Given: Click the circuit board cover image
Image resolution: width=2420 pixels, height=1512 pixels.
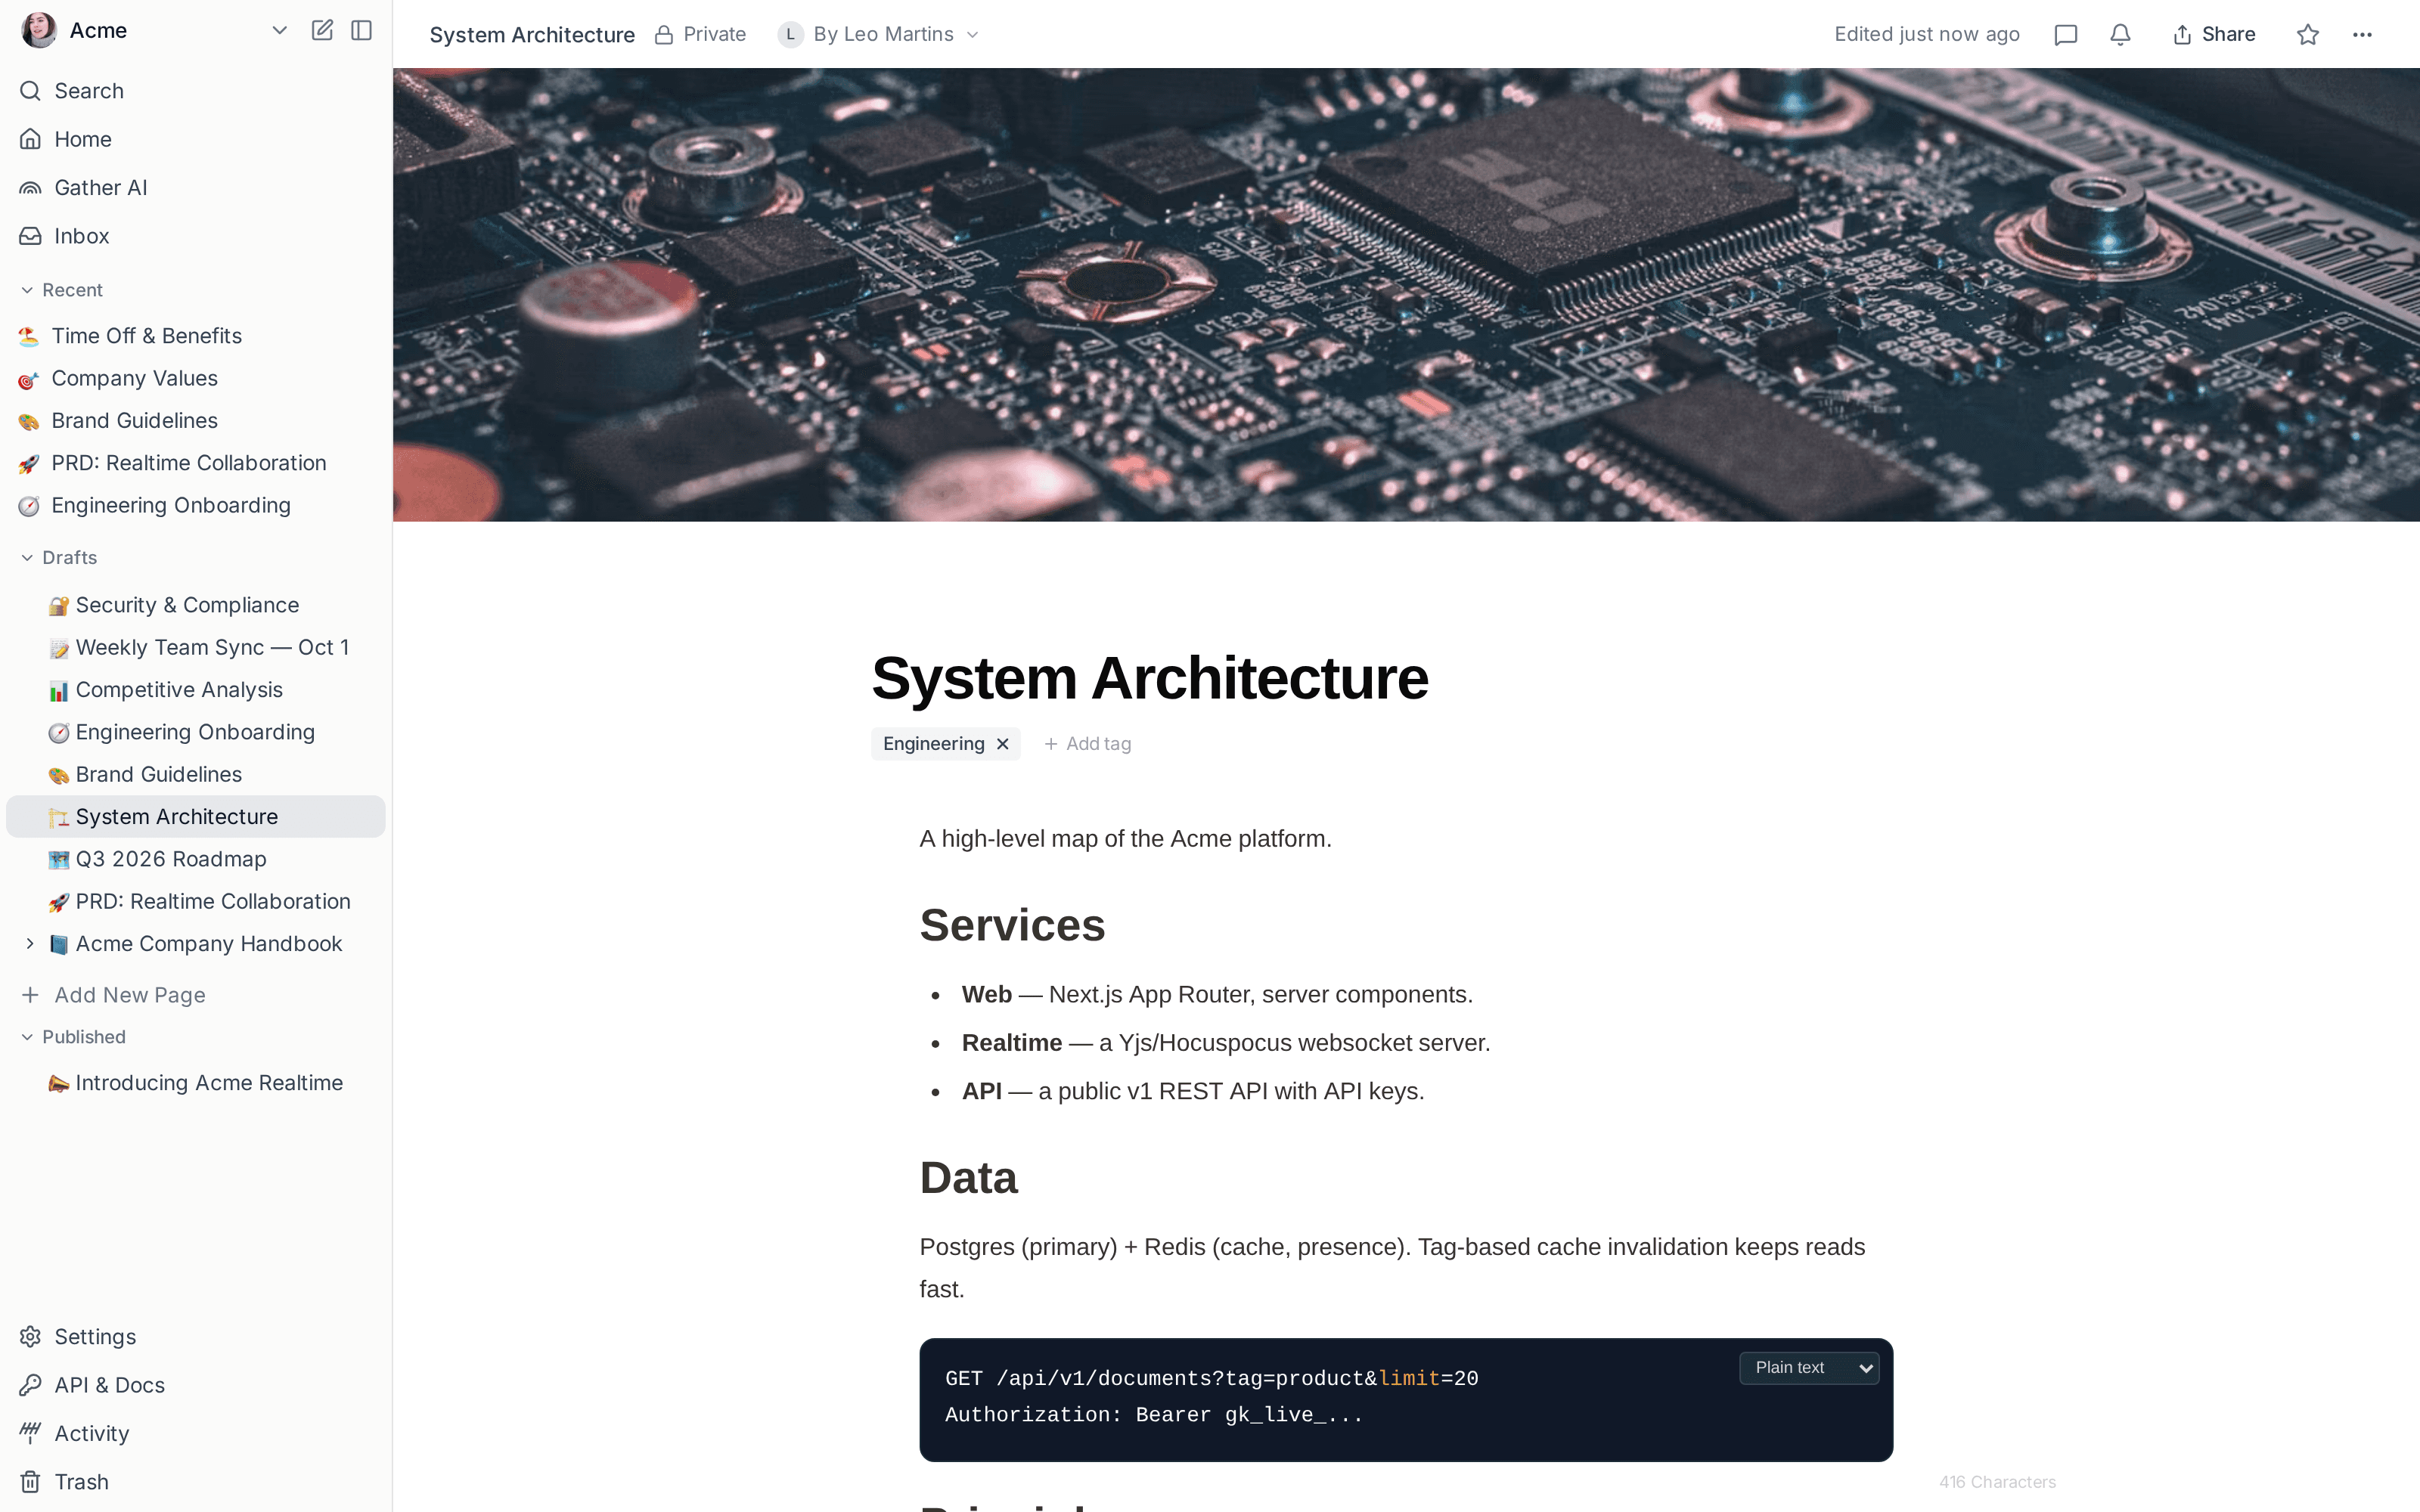Looking at the screenshot, I should (1406, 295).
